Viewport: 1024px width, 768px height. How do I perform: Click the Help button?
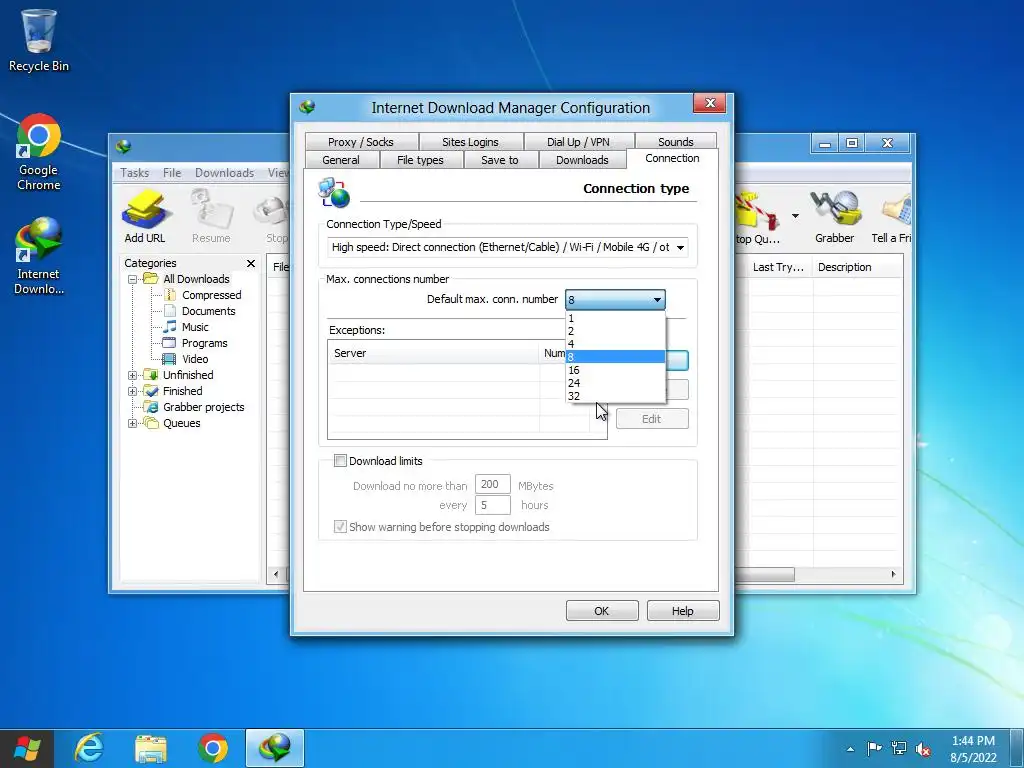[x=682, y=611]
